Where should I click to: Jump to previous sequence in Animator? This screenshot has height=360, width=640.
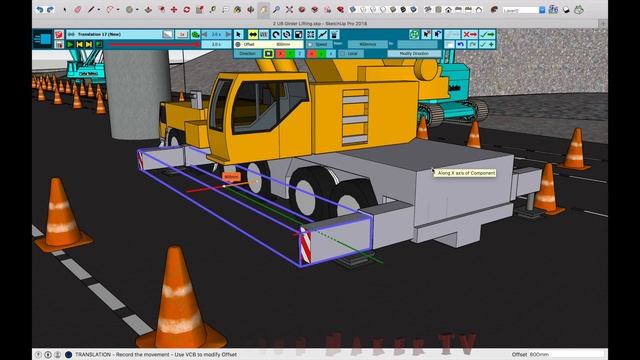click(x=80, y=44)
